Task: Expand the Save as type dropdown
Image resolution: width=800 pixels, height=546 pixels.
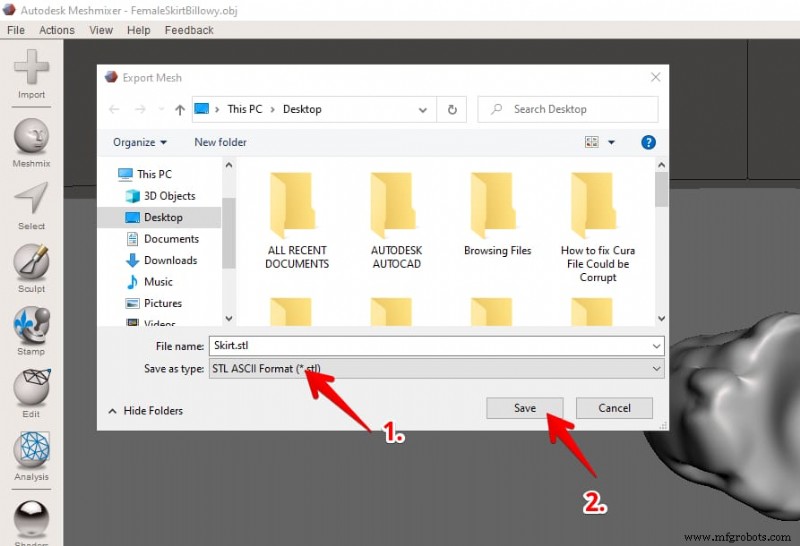Action: [436, 368]
